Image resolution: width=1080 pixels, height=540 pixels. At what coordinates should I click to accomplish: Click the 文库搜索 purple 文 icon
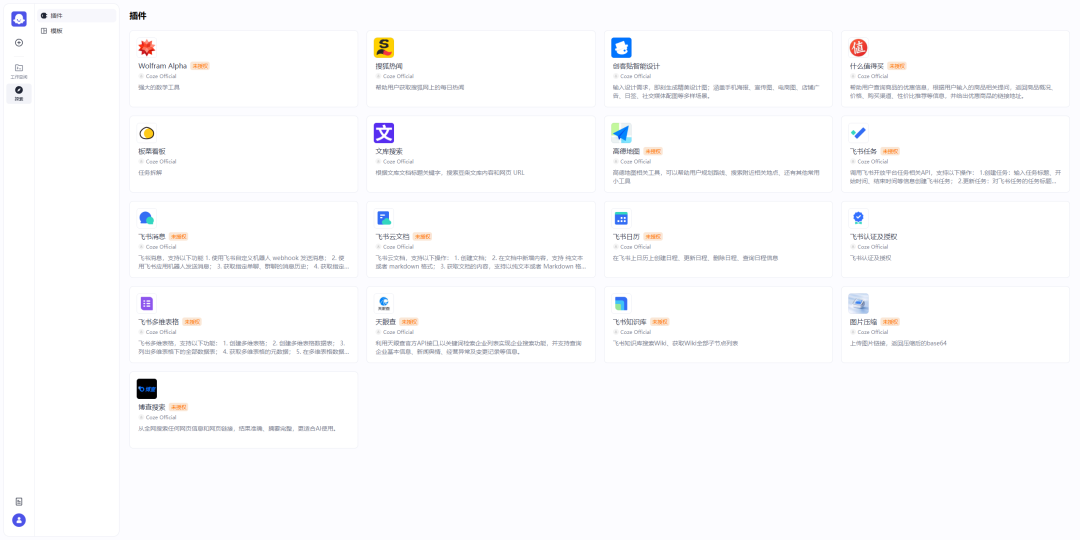click(384, 133)
